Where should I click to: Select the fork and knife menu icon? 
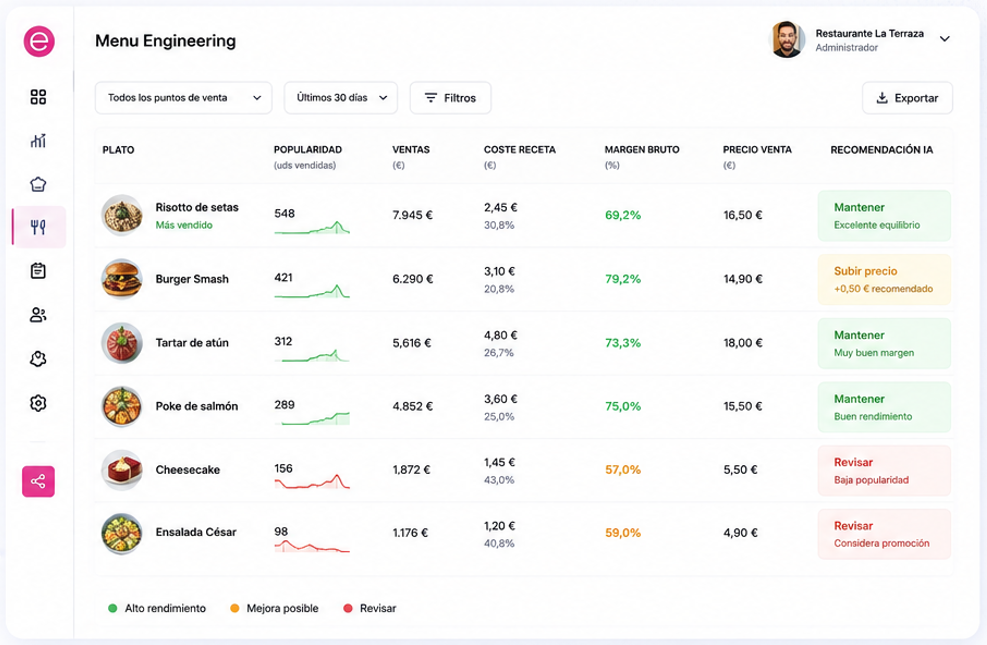pos(38,227)
